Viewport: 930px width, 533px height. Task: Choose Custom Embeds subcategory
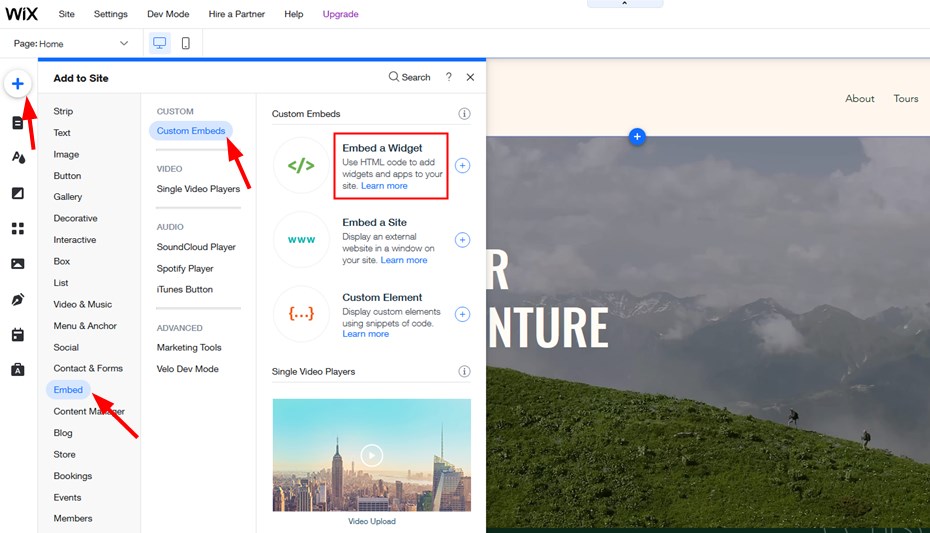[x=191, y=130]
